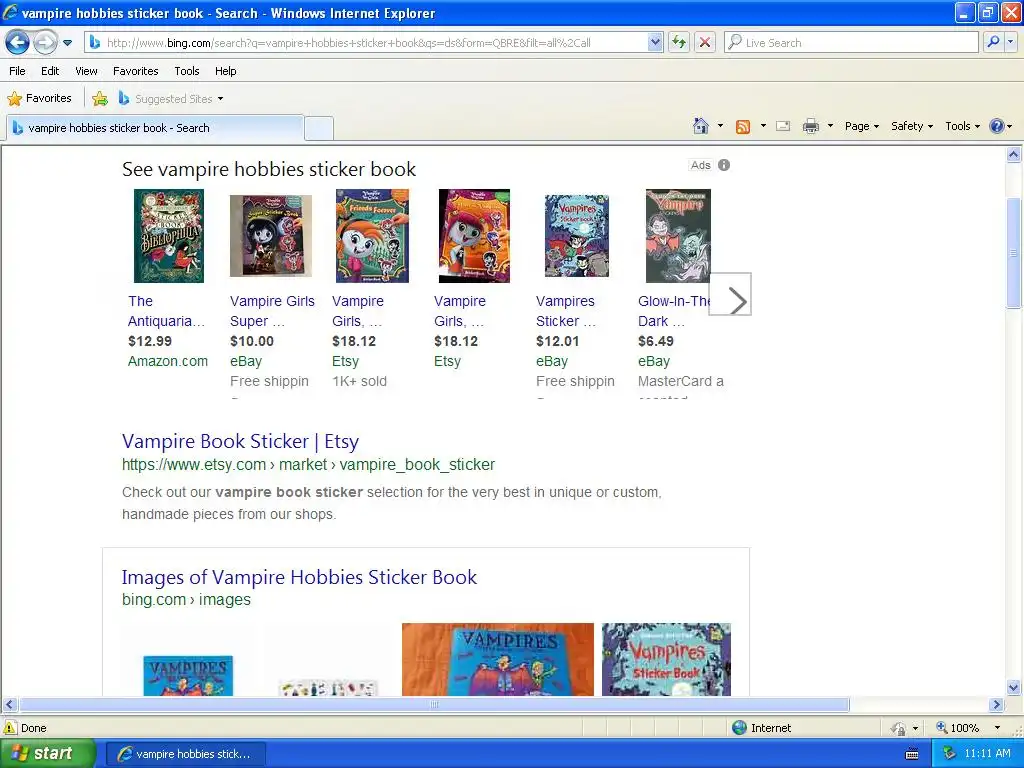
Task: Click the vertical scrollbar up arrow
Action: [1014, 155]
